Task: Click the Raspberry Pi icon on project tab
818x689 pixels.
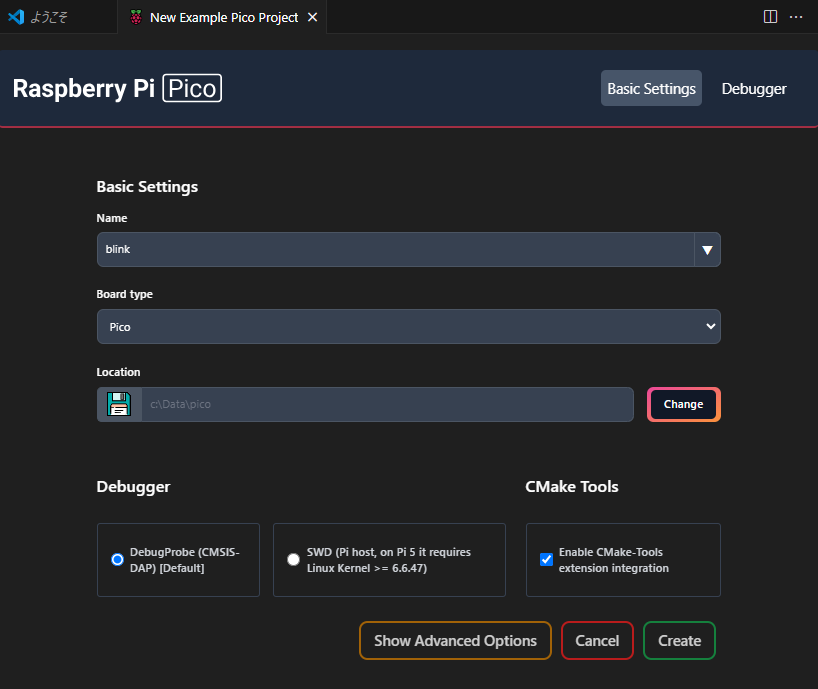Action: pyautogui.click(x=135, y=17)
